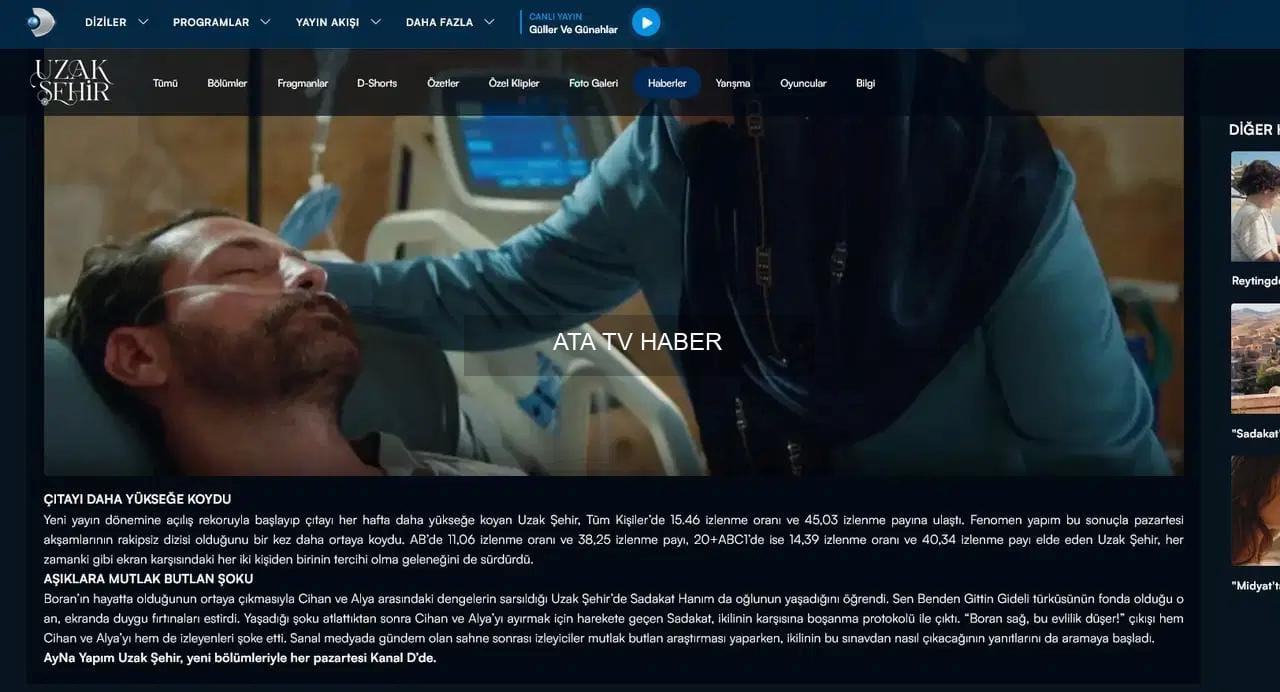Open the Güller Ve Günahlar live stream link
The image size is (1280, 692).
[573, 29]
